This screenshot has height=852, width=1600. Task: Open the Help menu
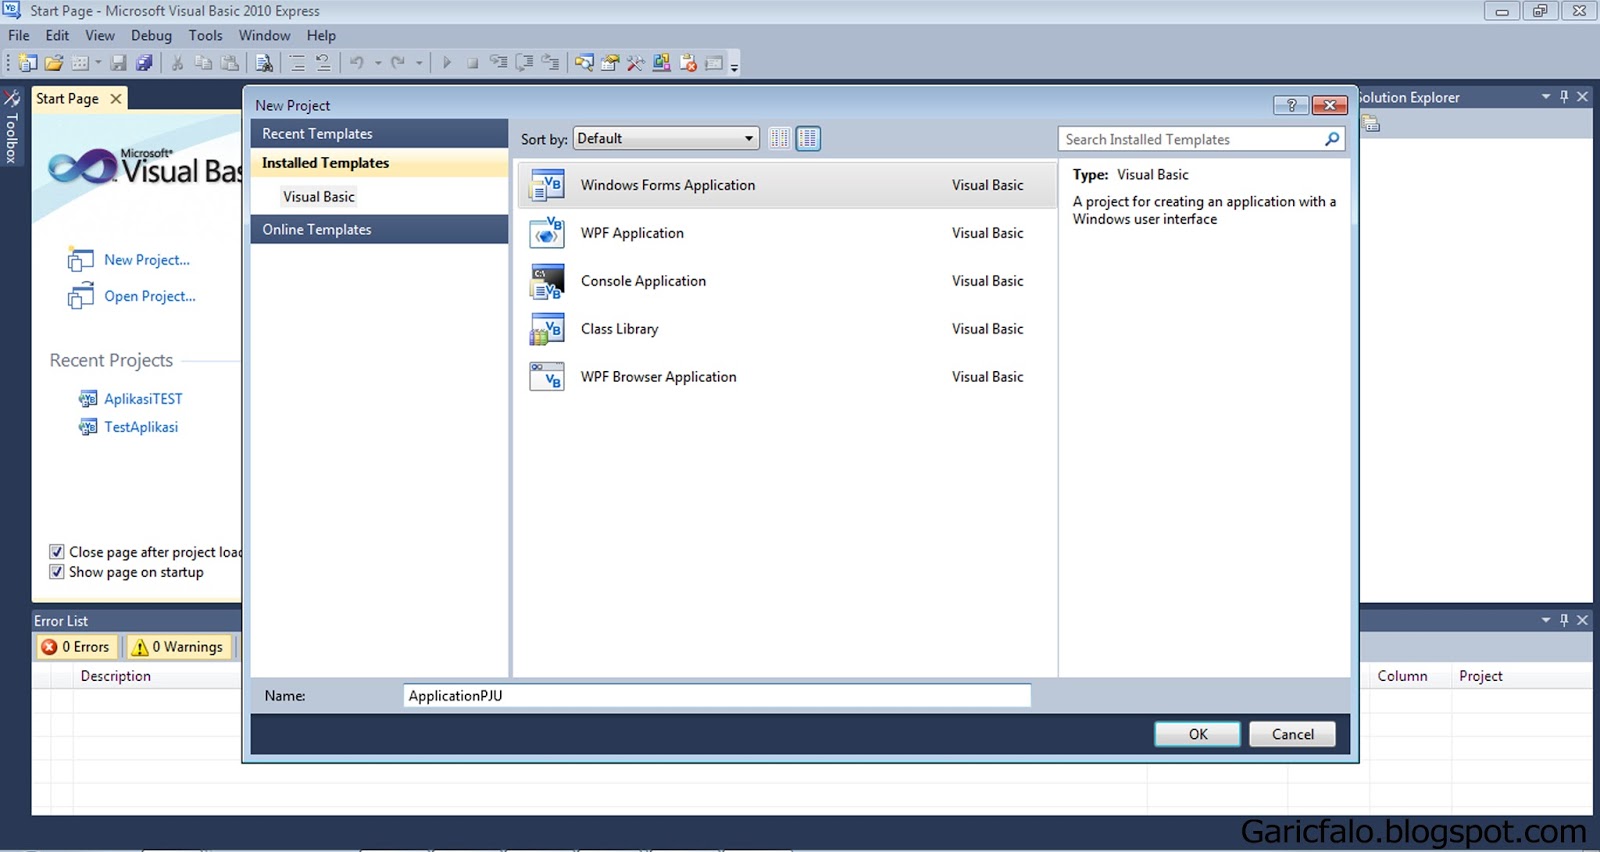(x=321, y=35)
